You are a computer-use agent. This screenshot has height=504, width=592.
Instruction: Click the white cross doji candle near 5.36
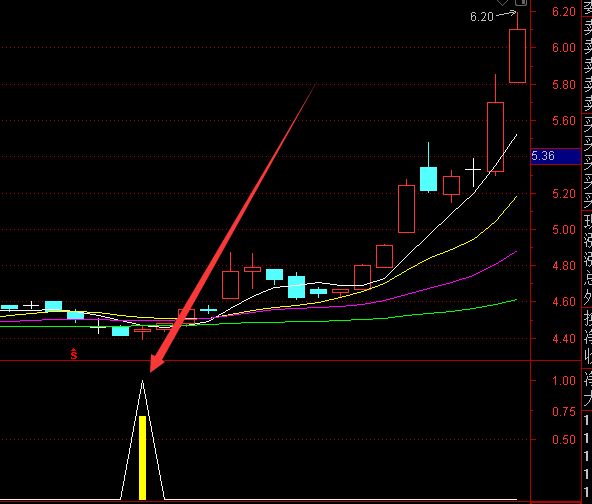click(x=473, y=171)
